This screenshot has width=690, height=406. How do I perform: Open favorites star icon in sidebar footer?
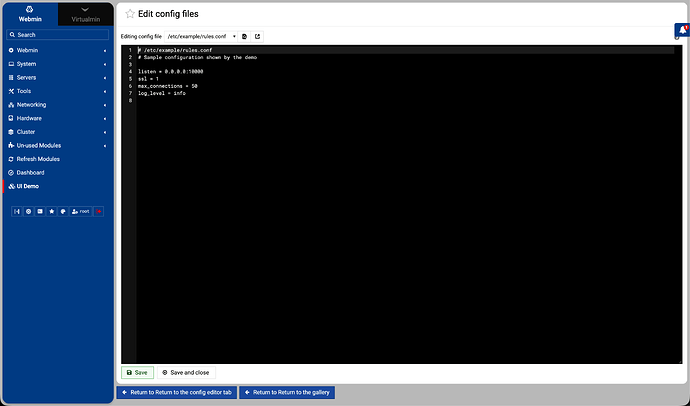click(51, 212)
